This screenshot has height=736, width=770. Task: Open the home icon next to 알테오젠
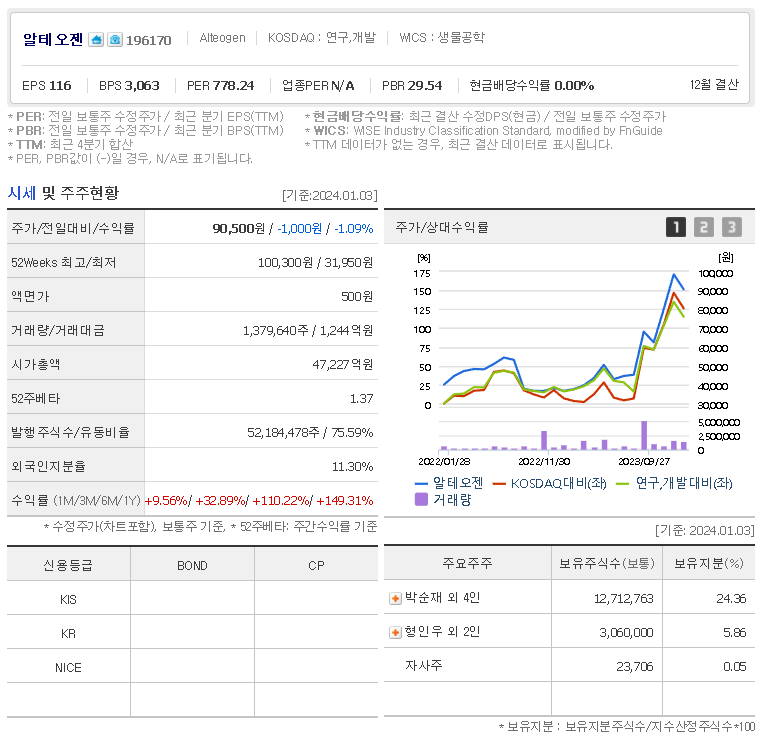(96, 40)
